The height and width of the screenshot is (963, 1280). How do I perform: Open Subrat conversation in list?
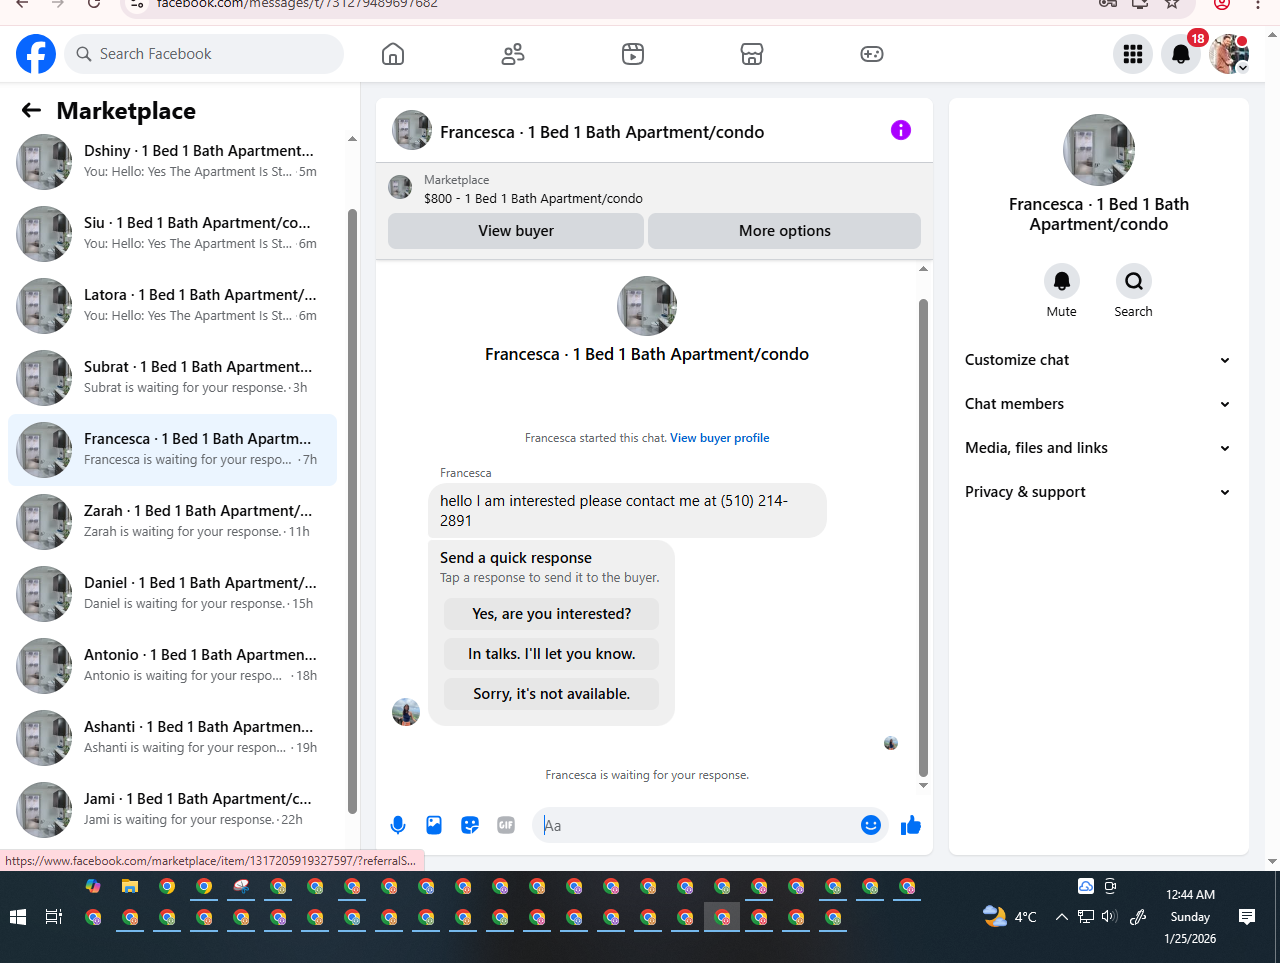tap(172, 378)
